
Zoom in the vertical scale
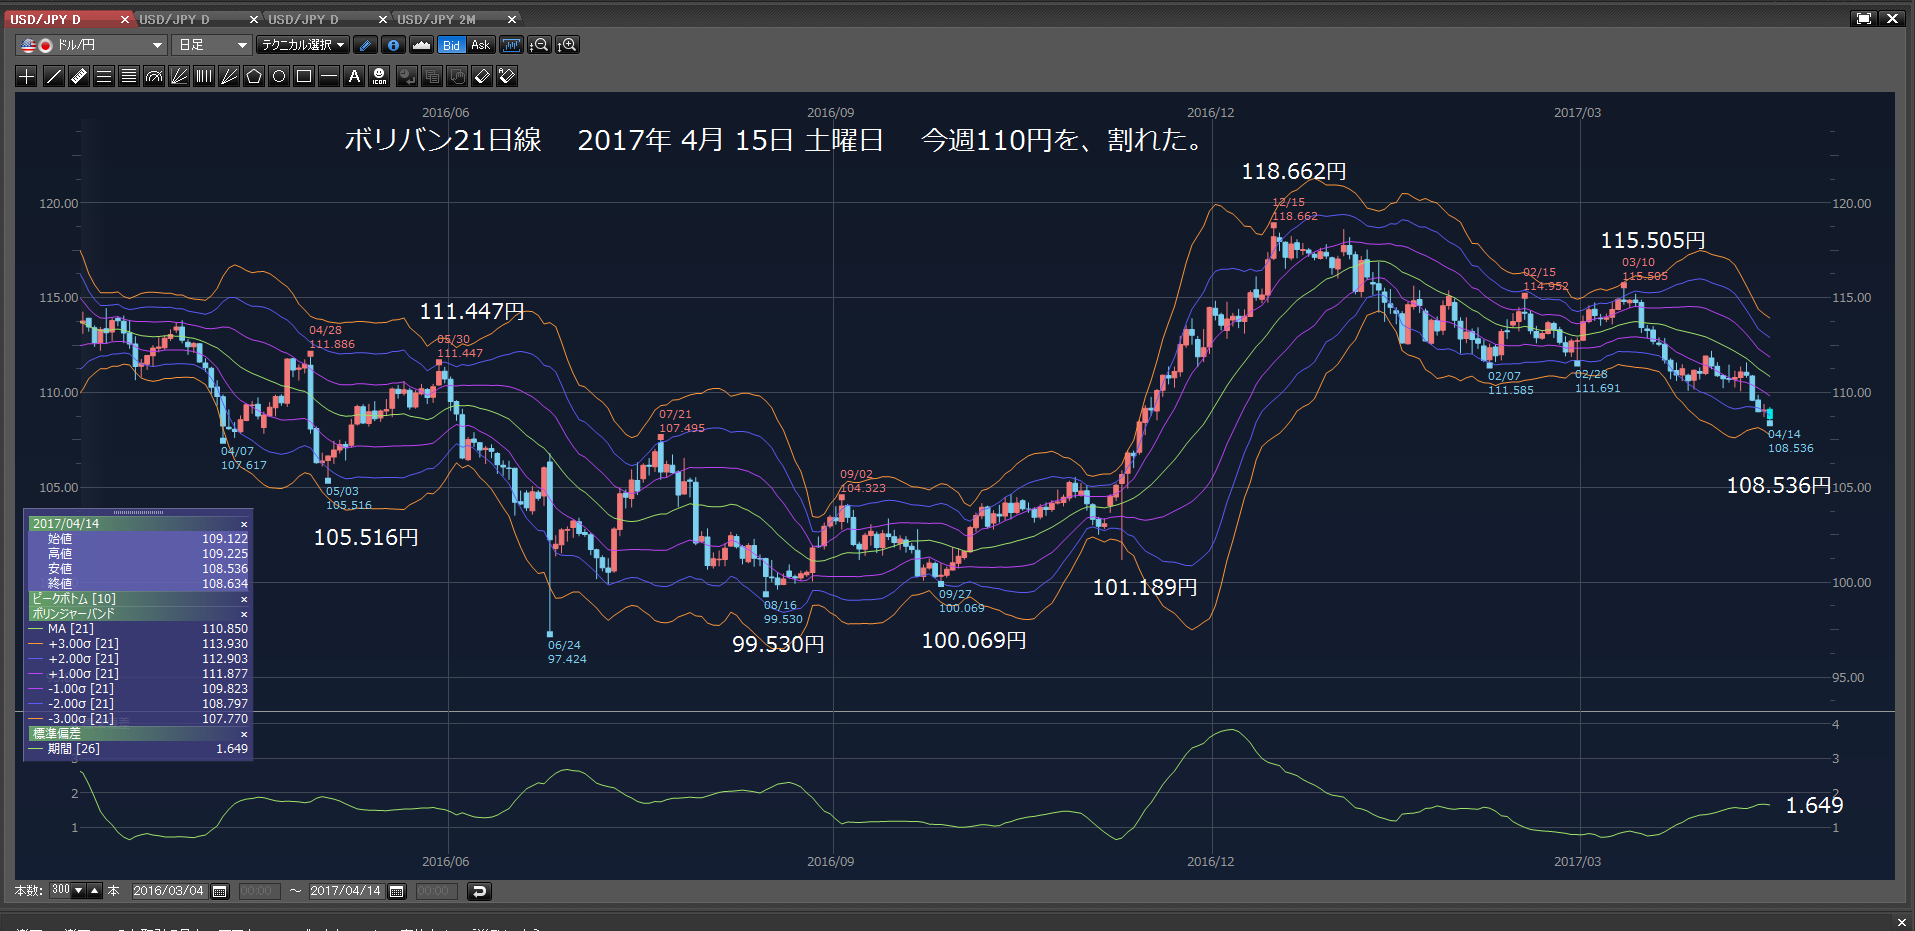pos(568,45)
